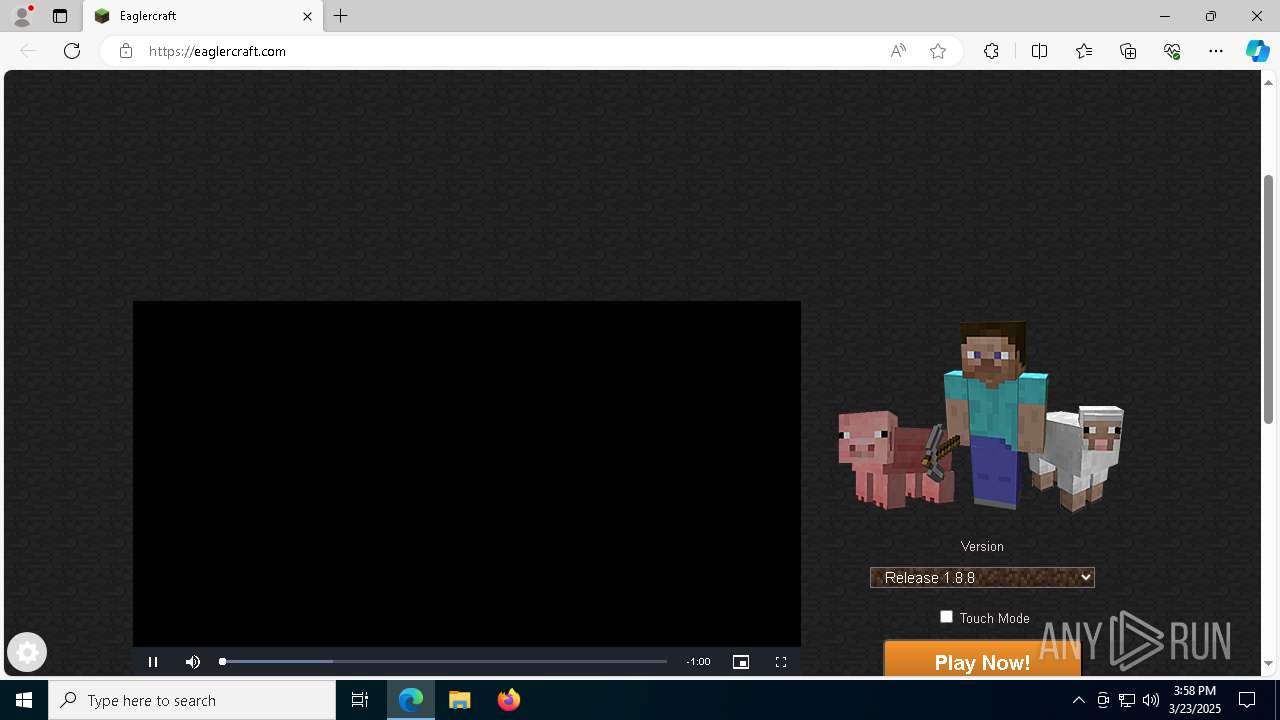
Task: Enable picture-in-picture mode
Action: (x=741, y=662)
